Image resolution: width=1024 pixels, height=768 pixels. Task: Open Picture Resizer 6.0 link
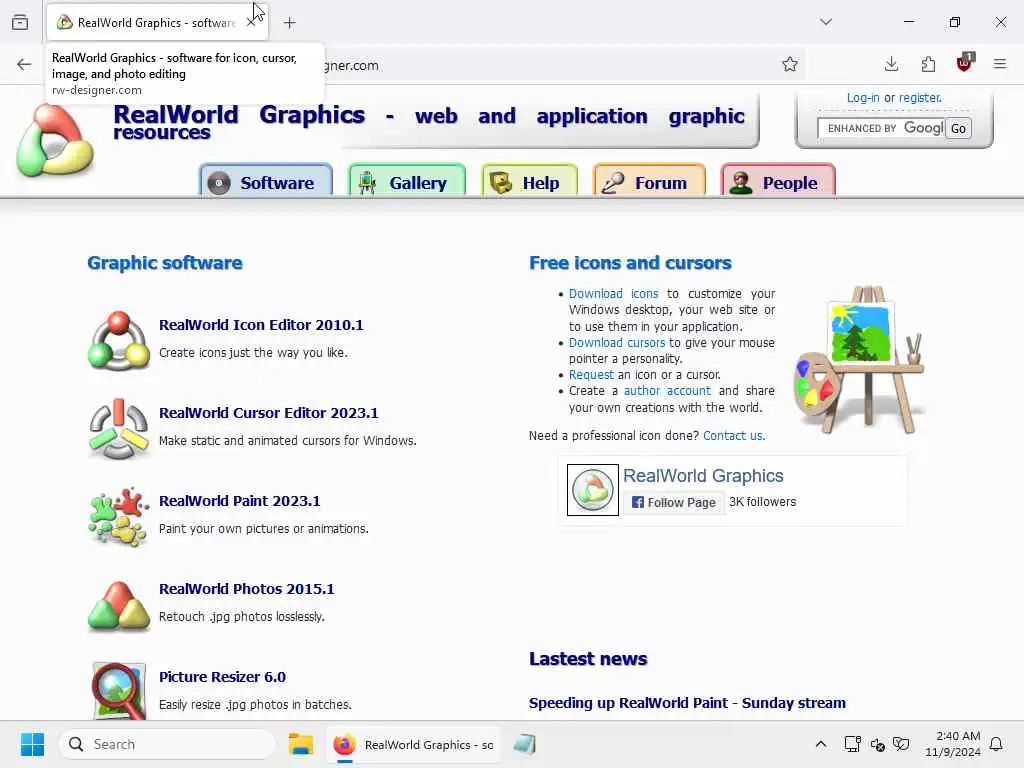pyautogui.click(x=222, y=677)
